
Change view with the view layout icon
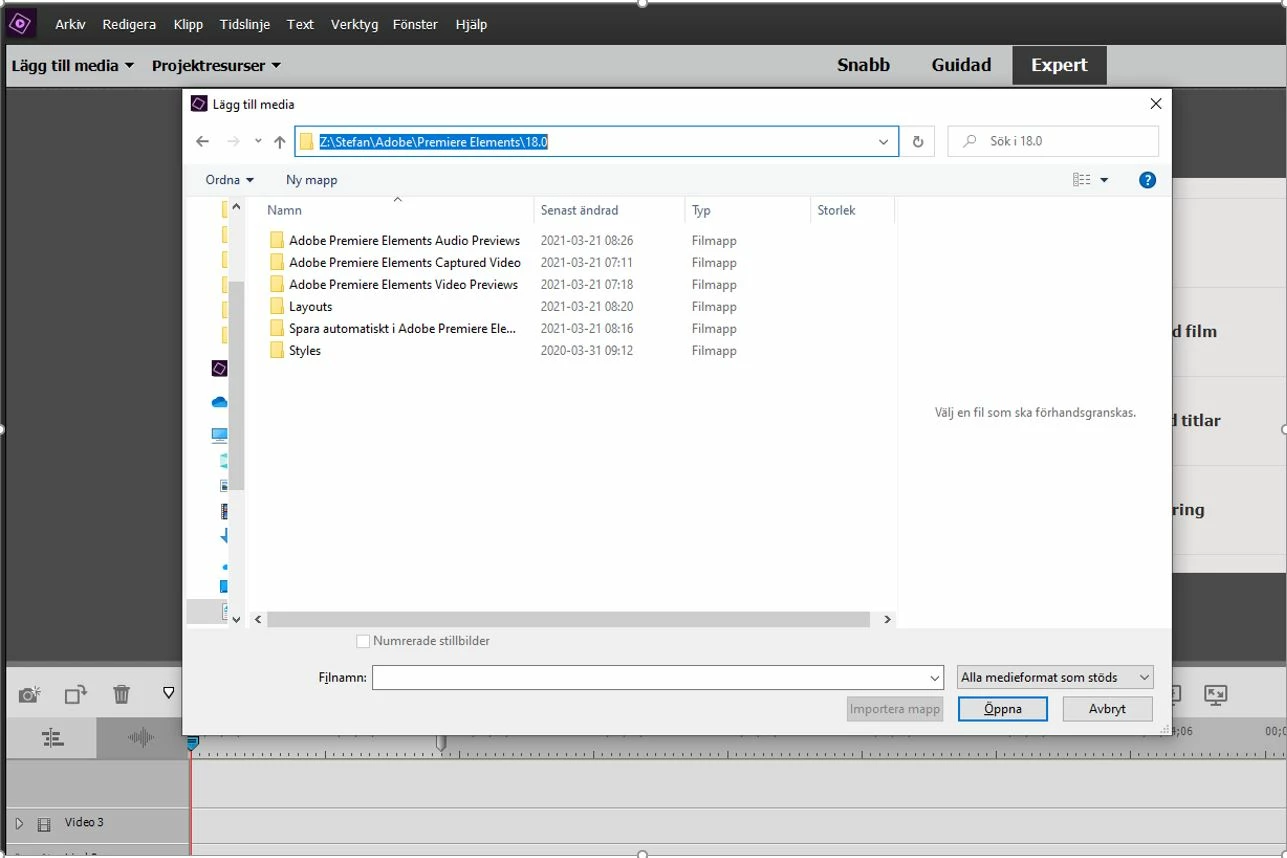click(1081, 180)
